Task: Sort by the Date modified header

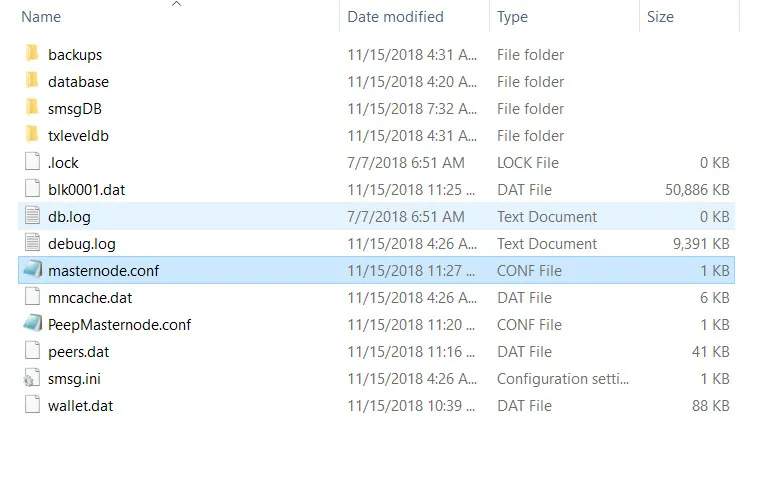Action: pyautogui.click(x=395, y=17)
